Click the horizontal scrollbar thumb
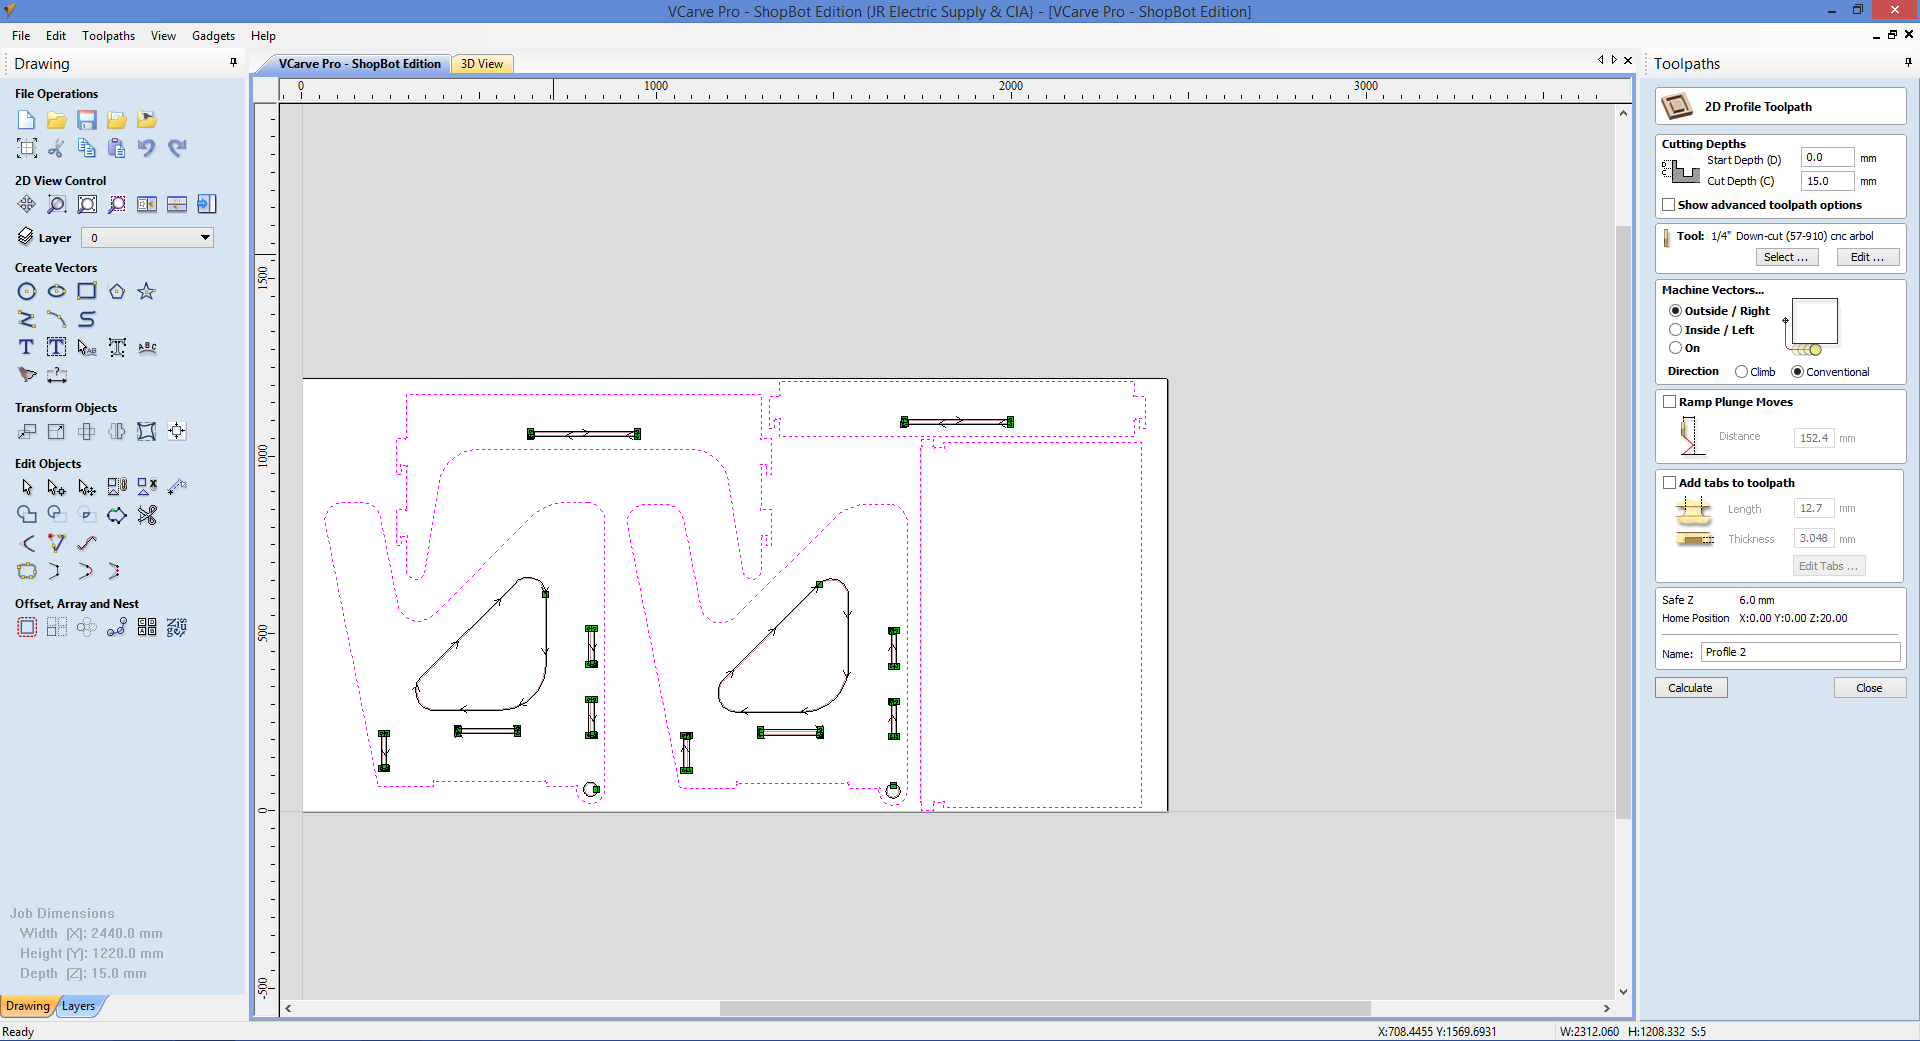Screen dimensions: 1920x1041 (1045, 1008)
